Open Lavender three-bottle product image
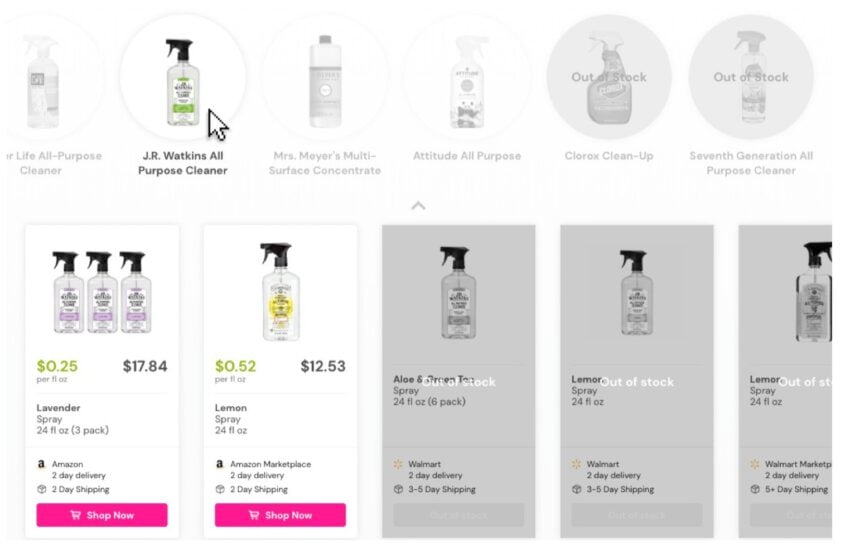 tap(102, 292)
